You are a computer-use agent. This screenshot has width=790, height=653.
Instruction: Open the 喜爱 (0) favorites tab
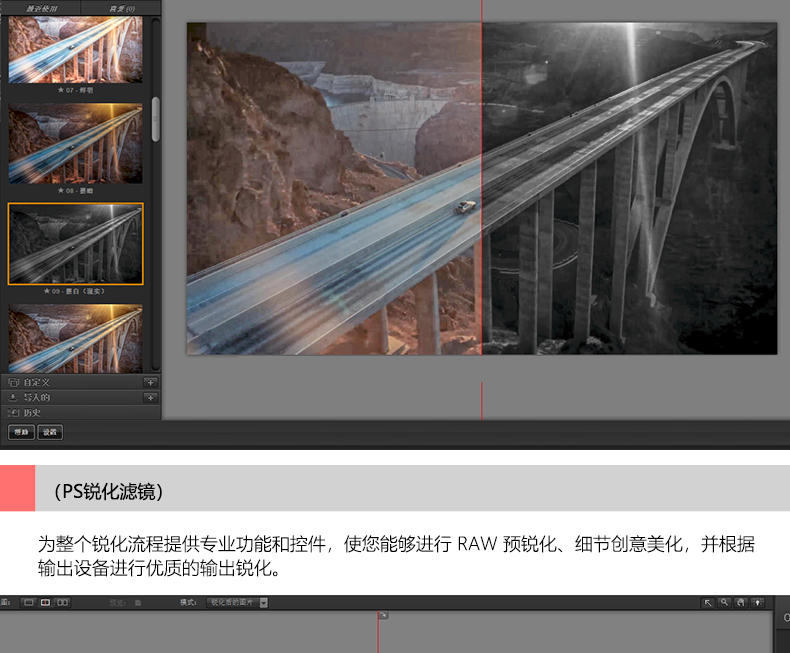click(121, 8)
